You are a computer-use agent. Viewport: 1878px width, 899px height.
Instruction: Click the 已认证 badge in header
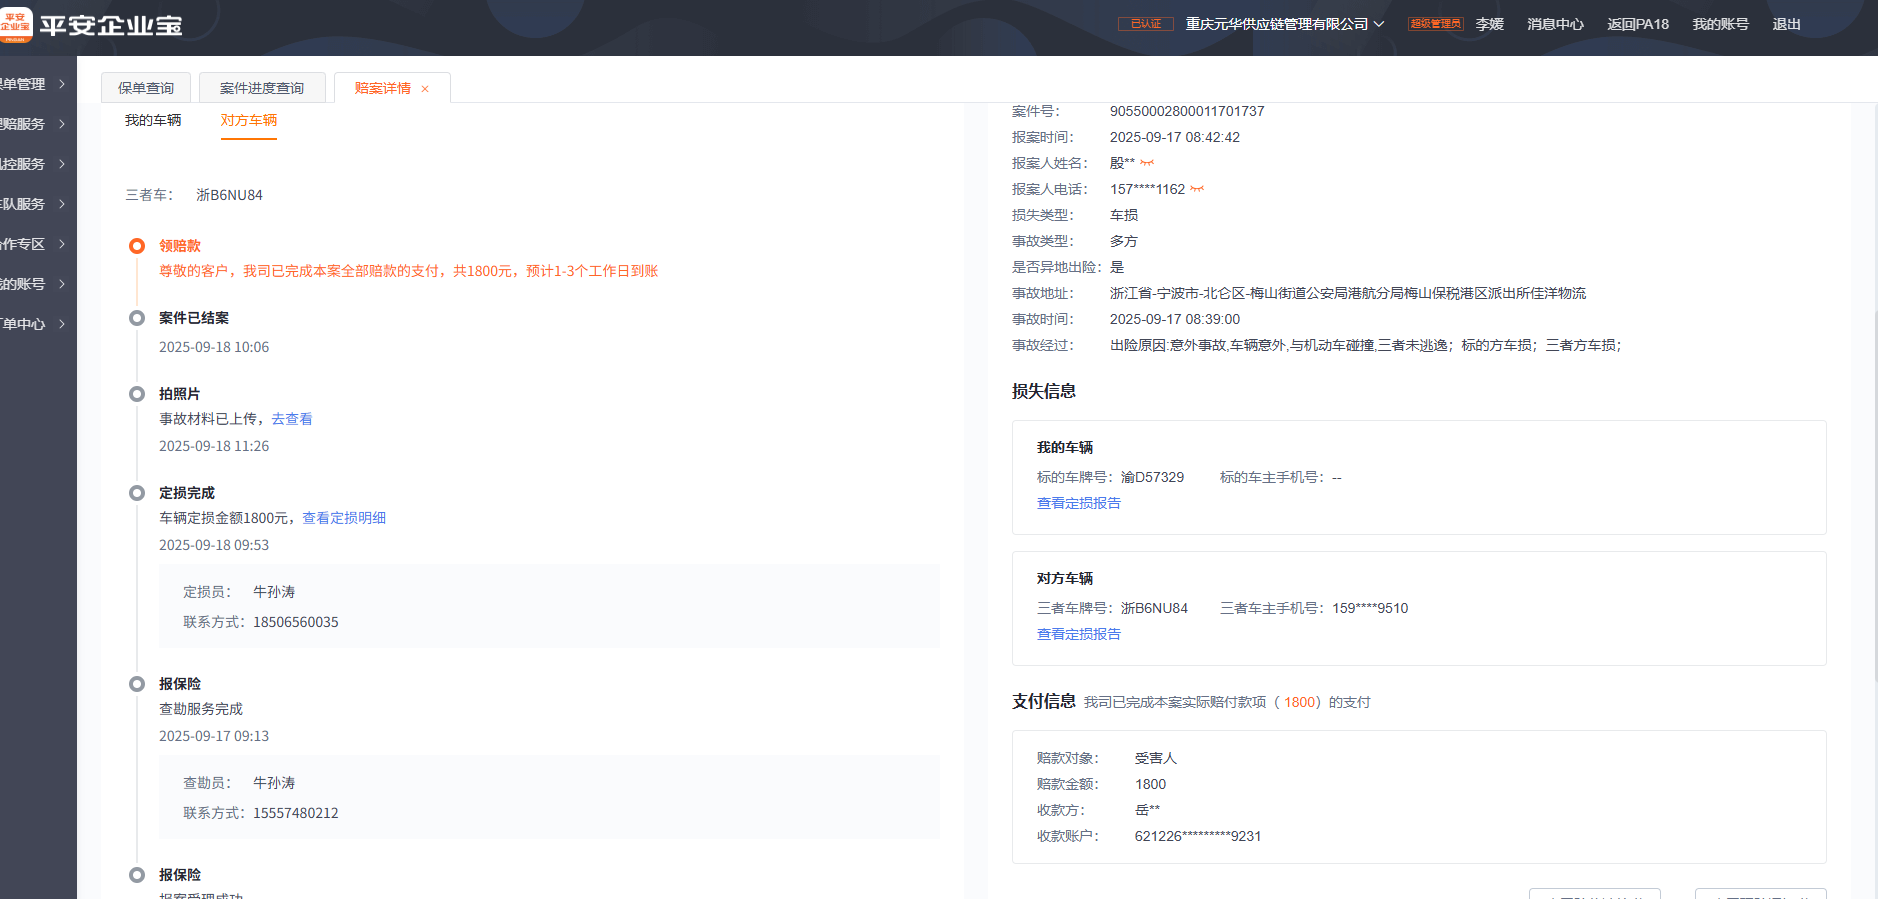click(1145, 24)
